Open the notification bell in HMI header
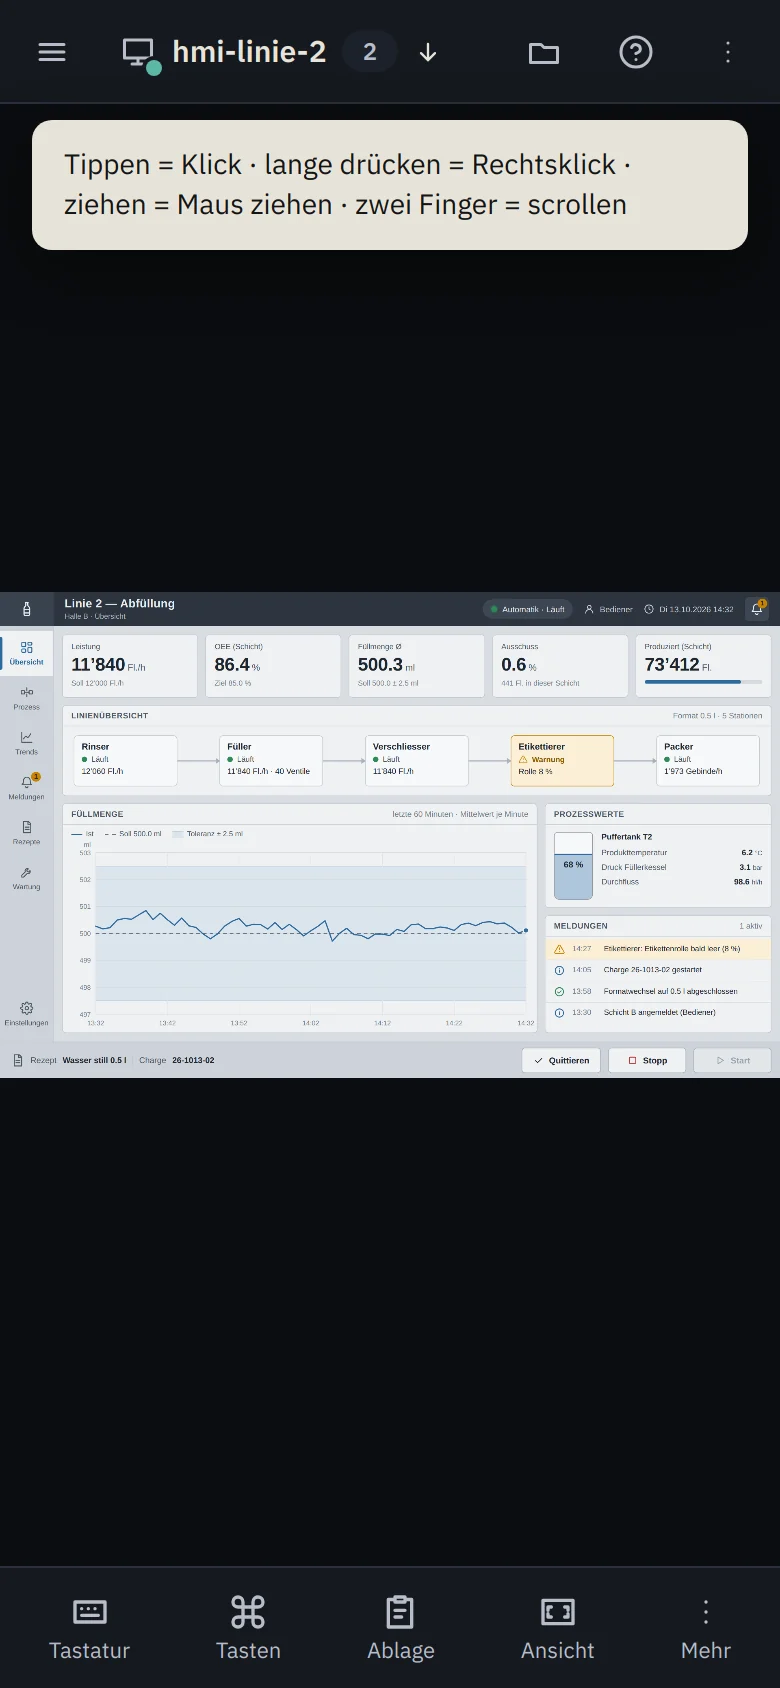Screen dimensions: 780x1688 (x=757, y=609)
